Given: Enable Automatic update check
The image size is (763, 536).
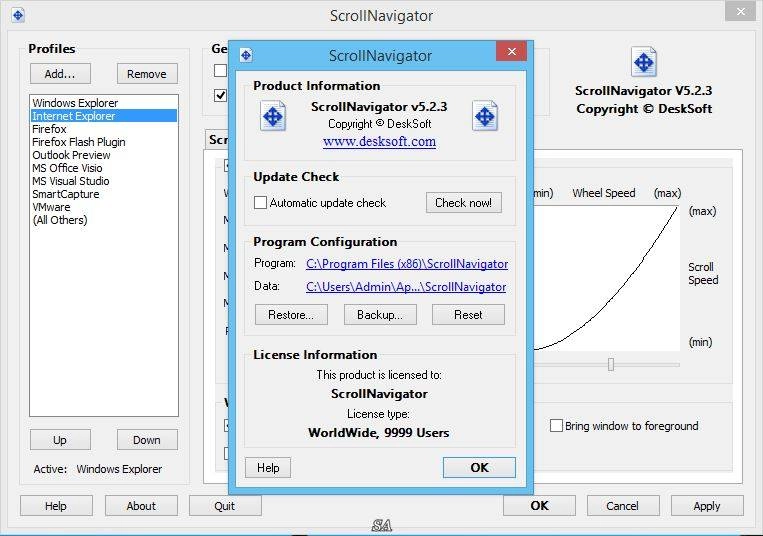Looking at the screenshot, I should 260,202.
